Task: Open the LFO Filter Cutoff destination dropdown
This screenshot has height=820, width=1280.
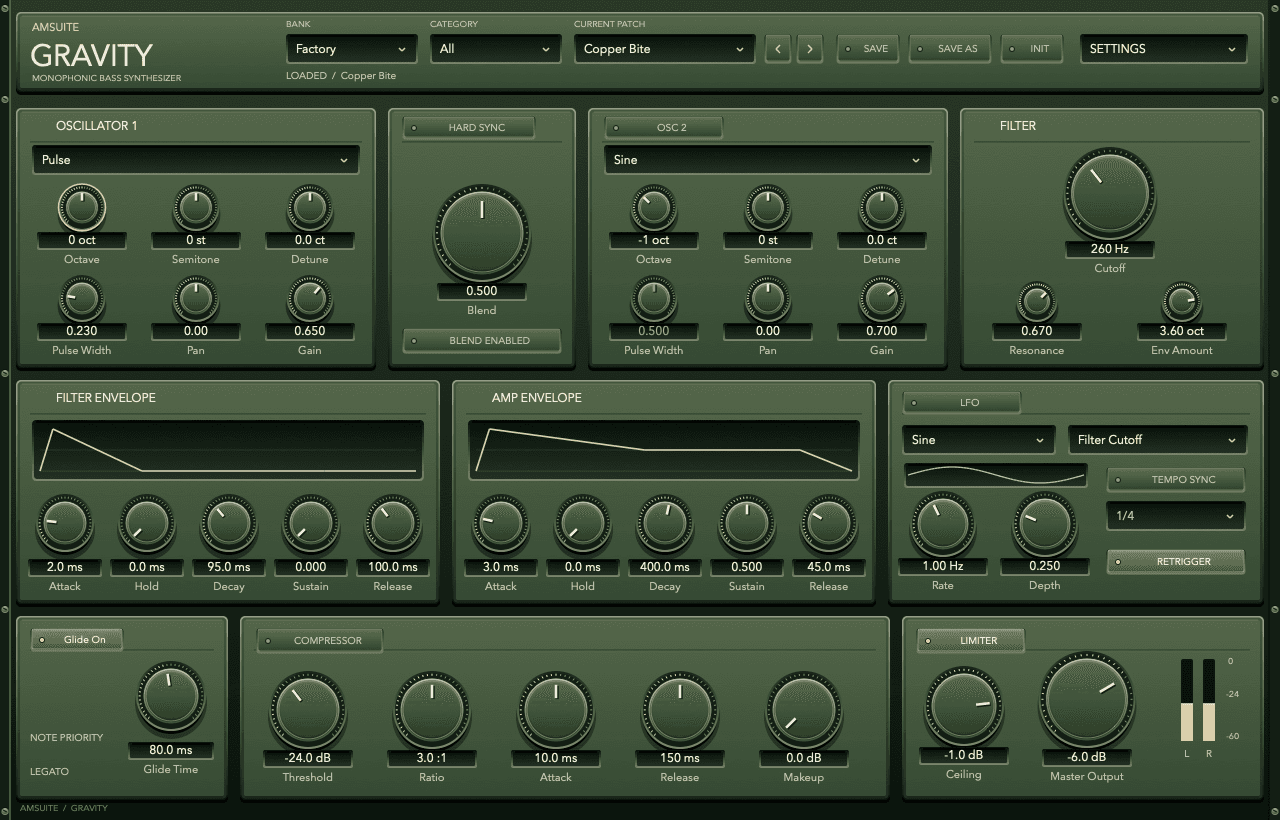Action: (1158, 440)
